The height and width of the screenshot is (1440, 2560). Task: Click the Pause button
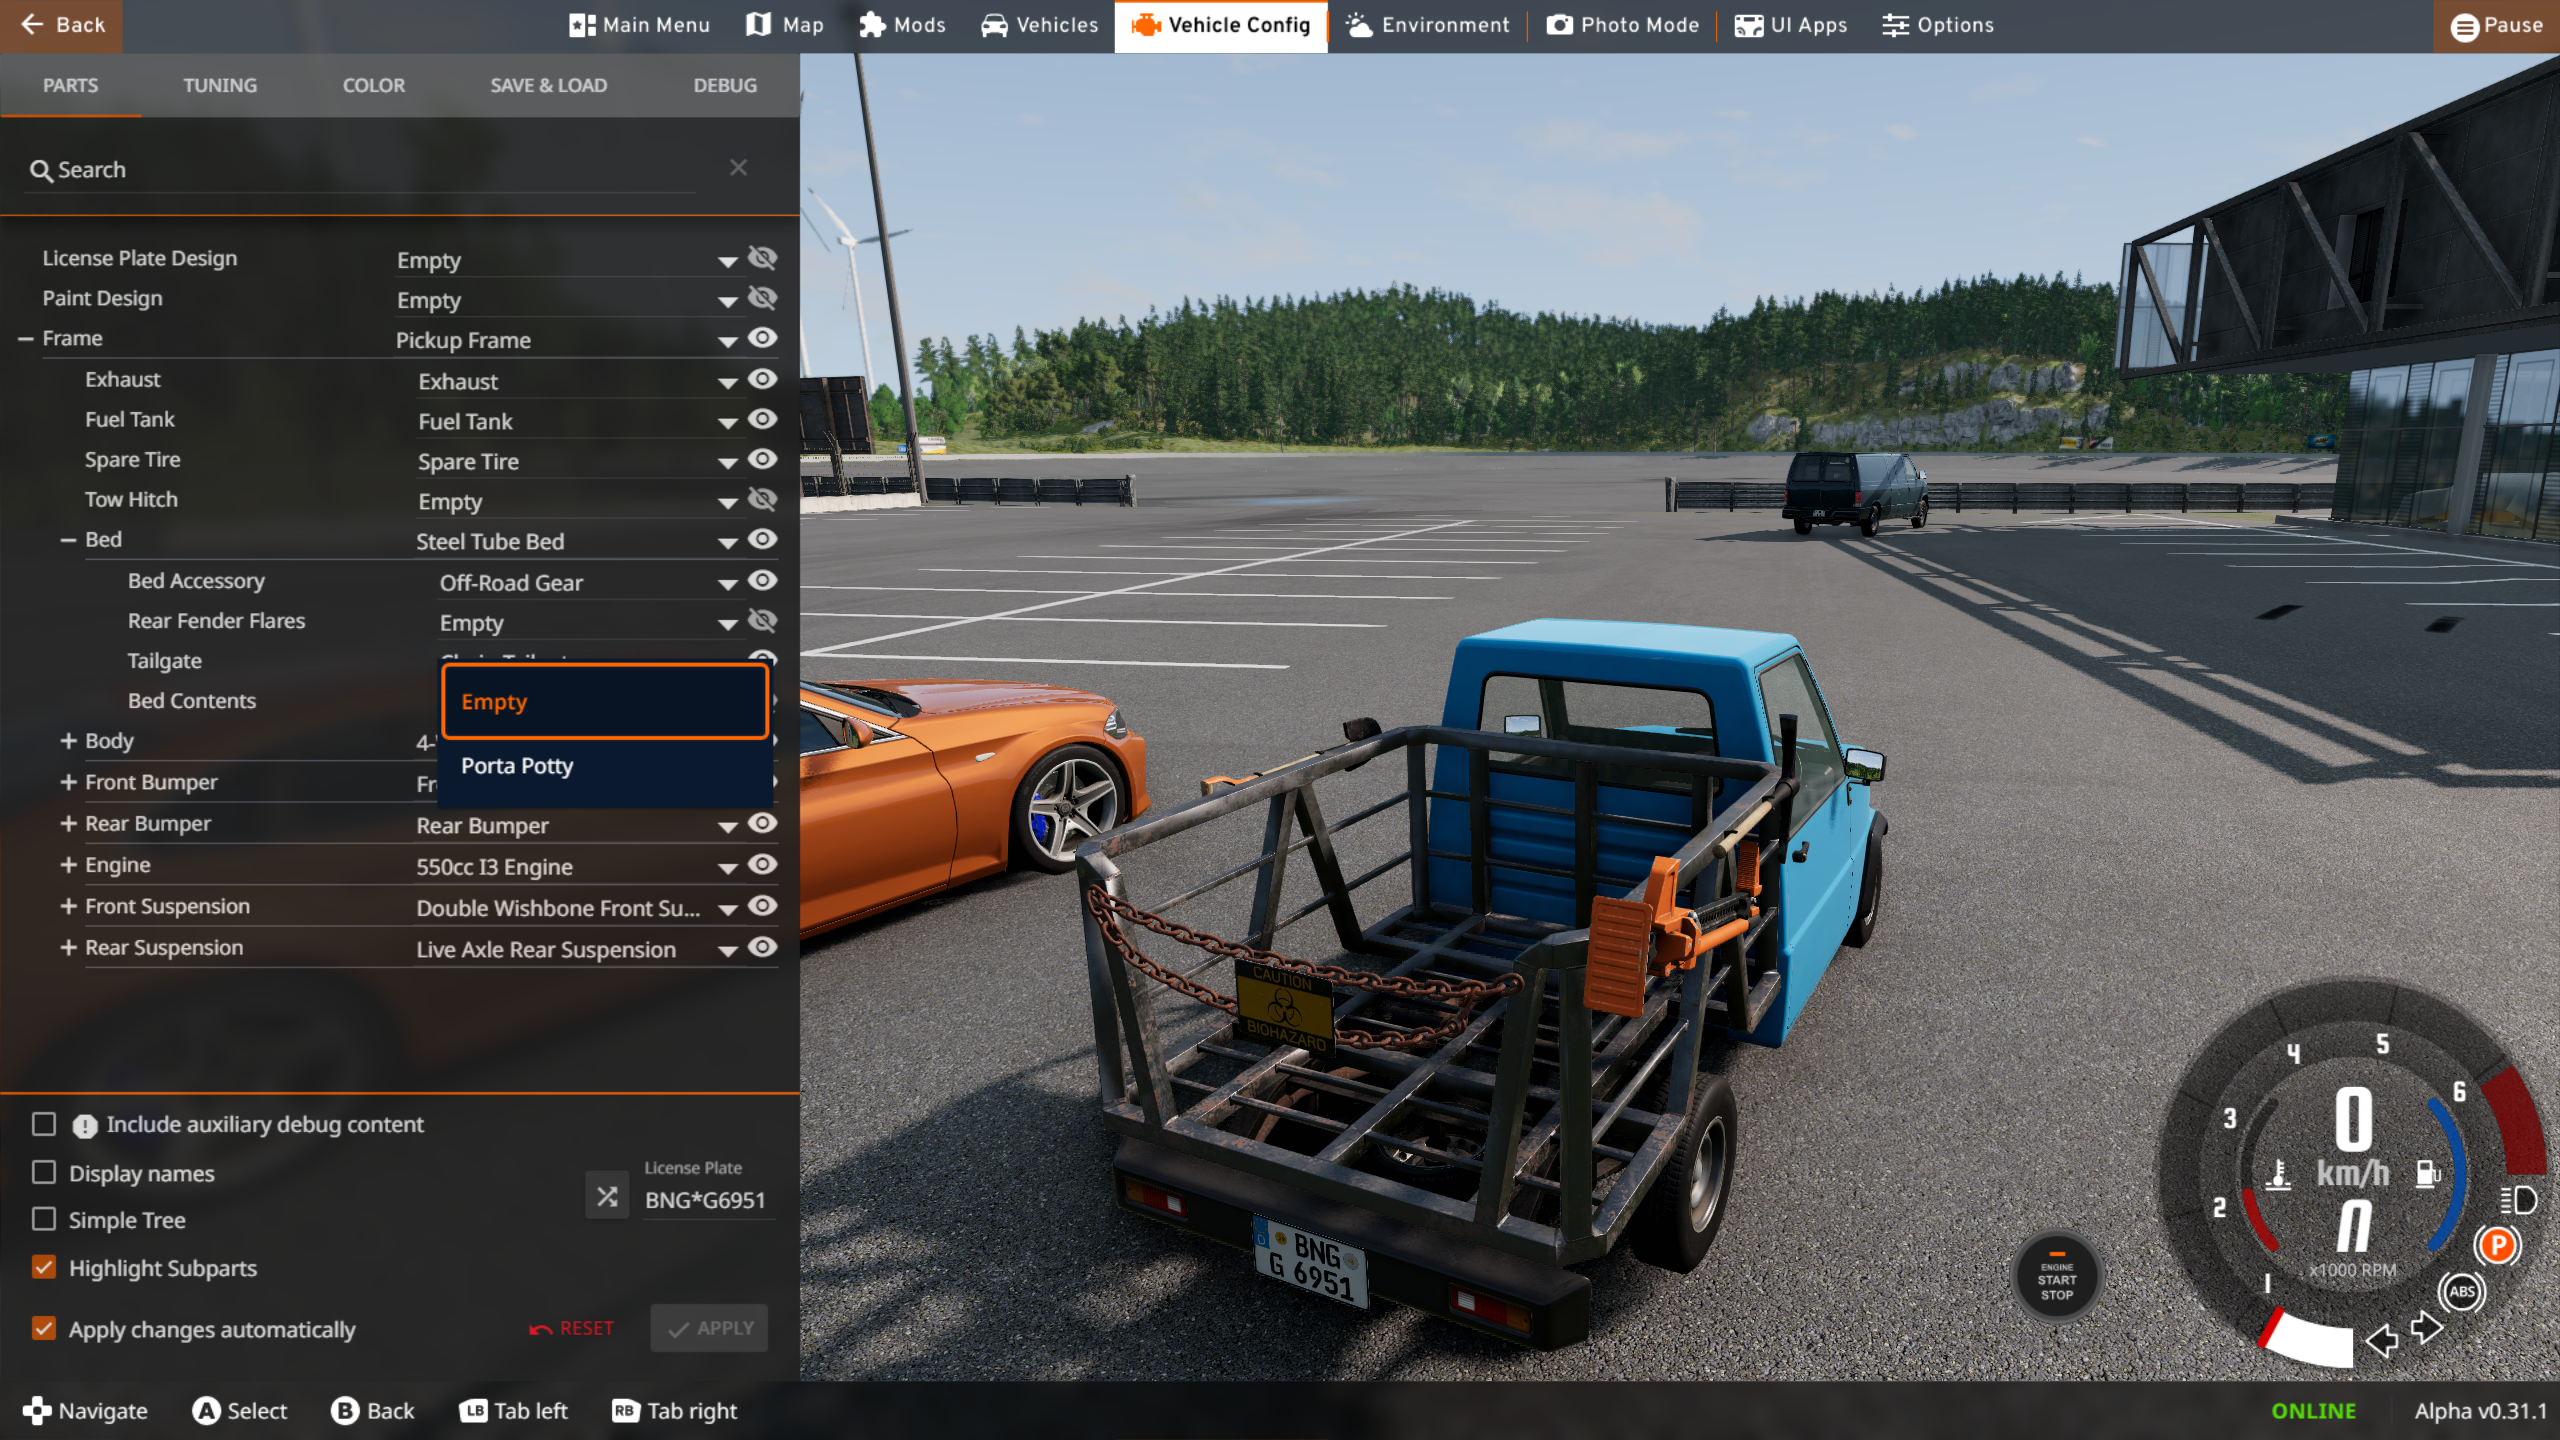coord(2496,25)
